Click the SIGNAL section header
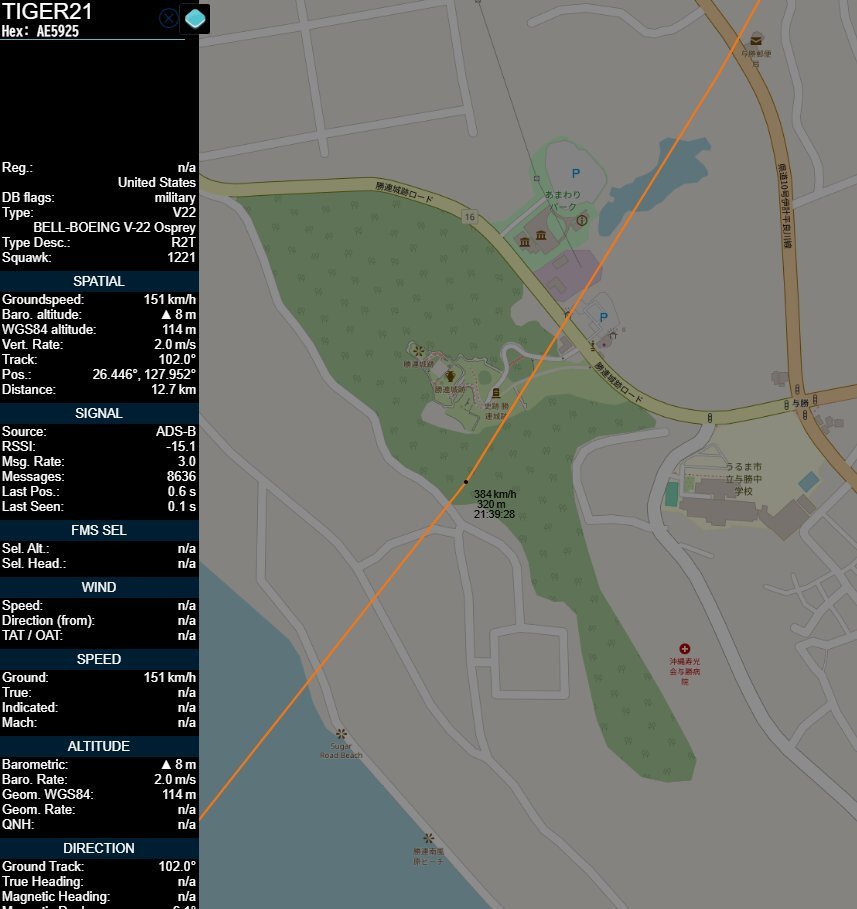 click(99, 413)
